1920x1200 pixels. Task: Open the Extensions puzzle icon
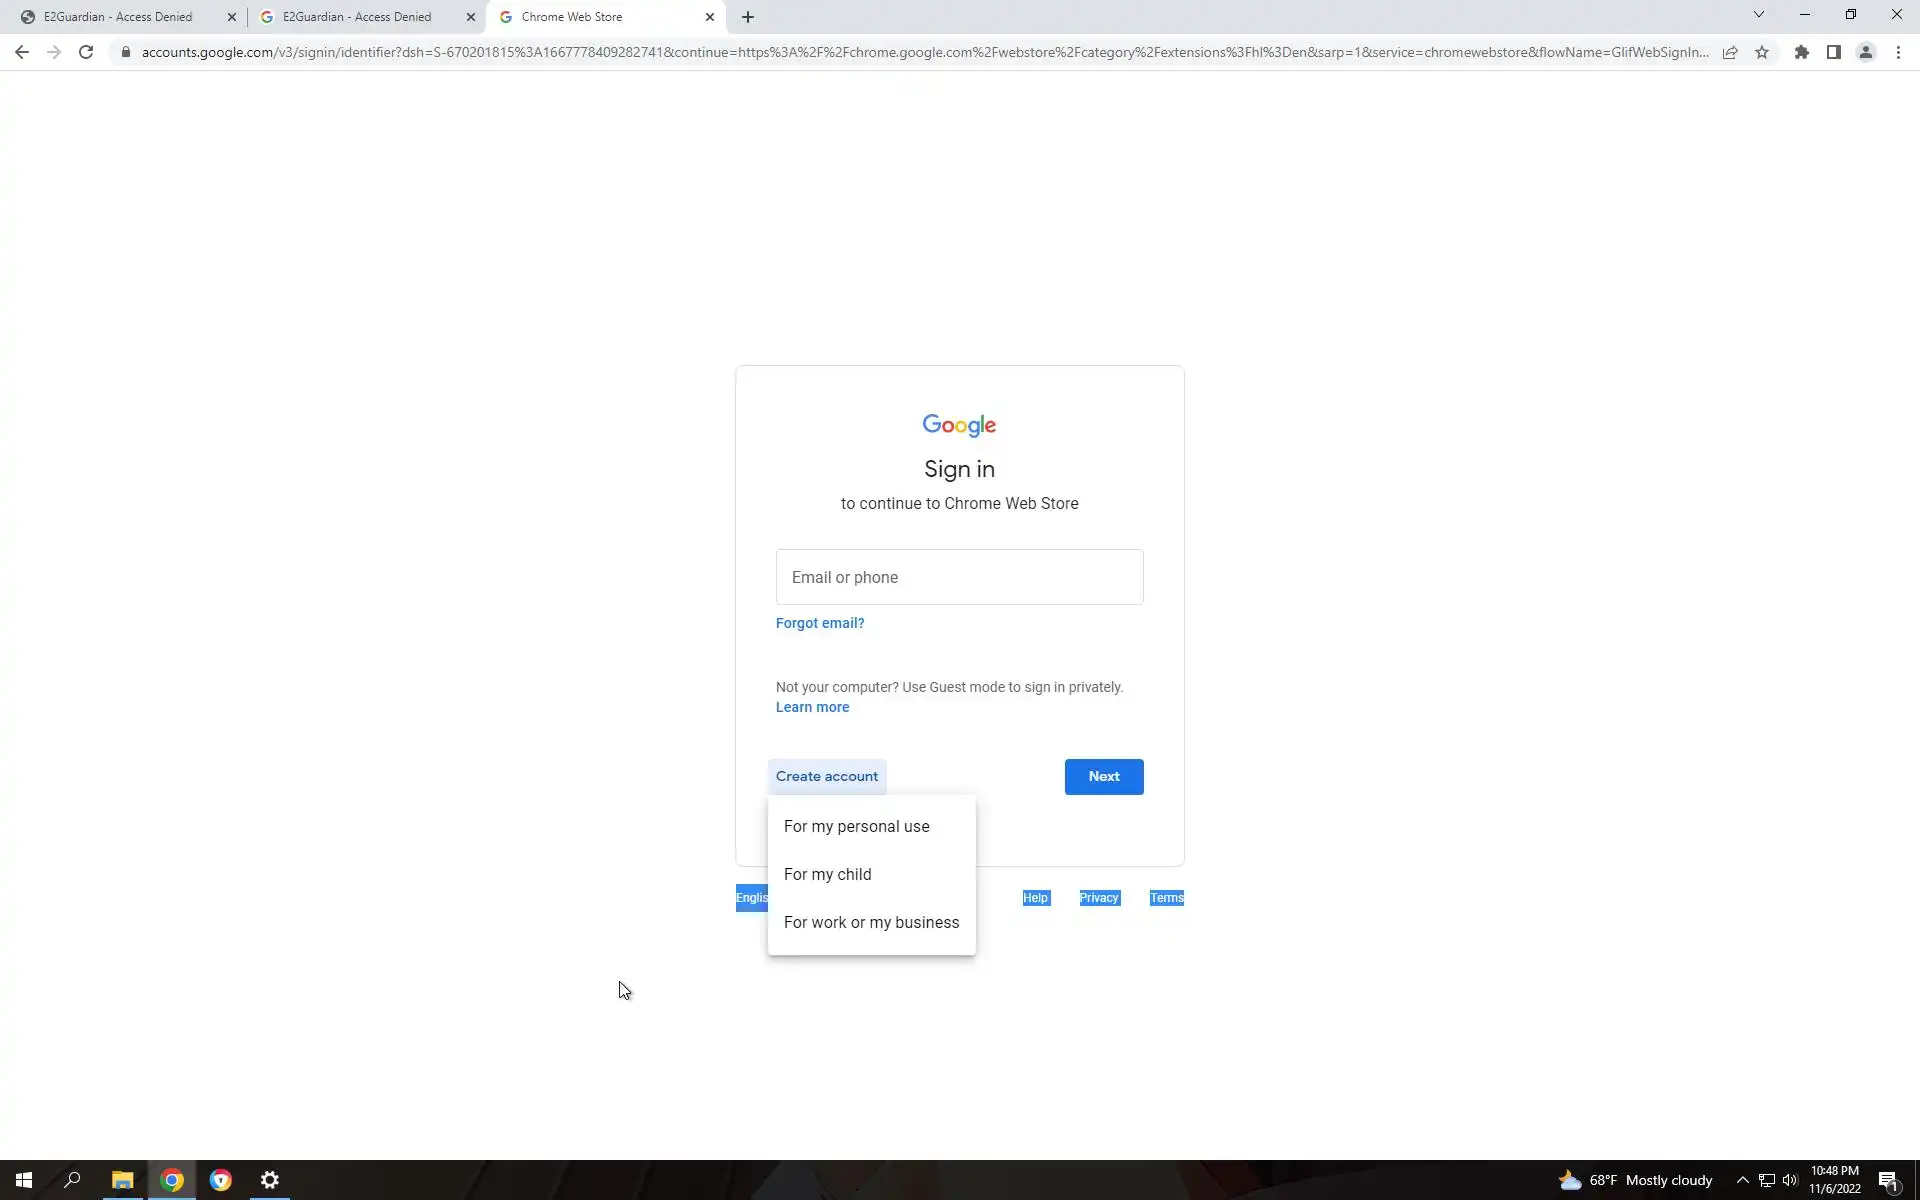[1801, 52]
